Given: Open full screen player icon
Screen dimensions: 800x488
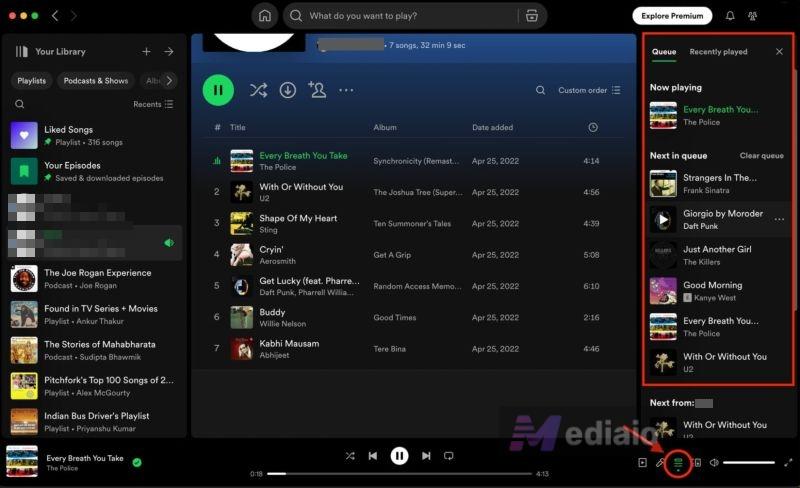Looking at the screenshot, I should (788, 462).
